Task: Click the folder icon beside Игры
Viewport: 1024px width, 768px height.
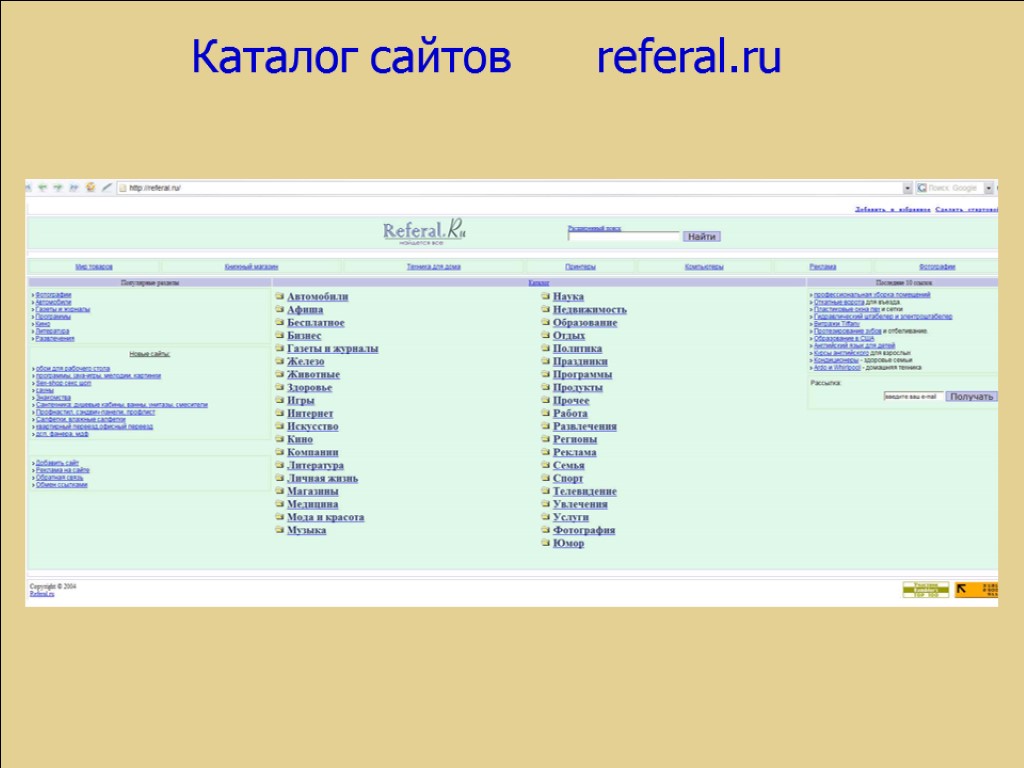Action: [280, 400]
